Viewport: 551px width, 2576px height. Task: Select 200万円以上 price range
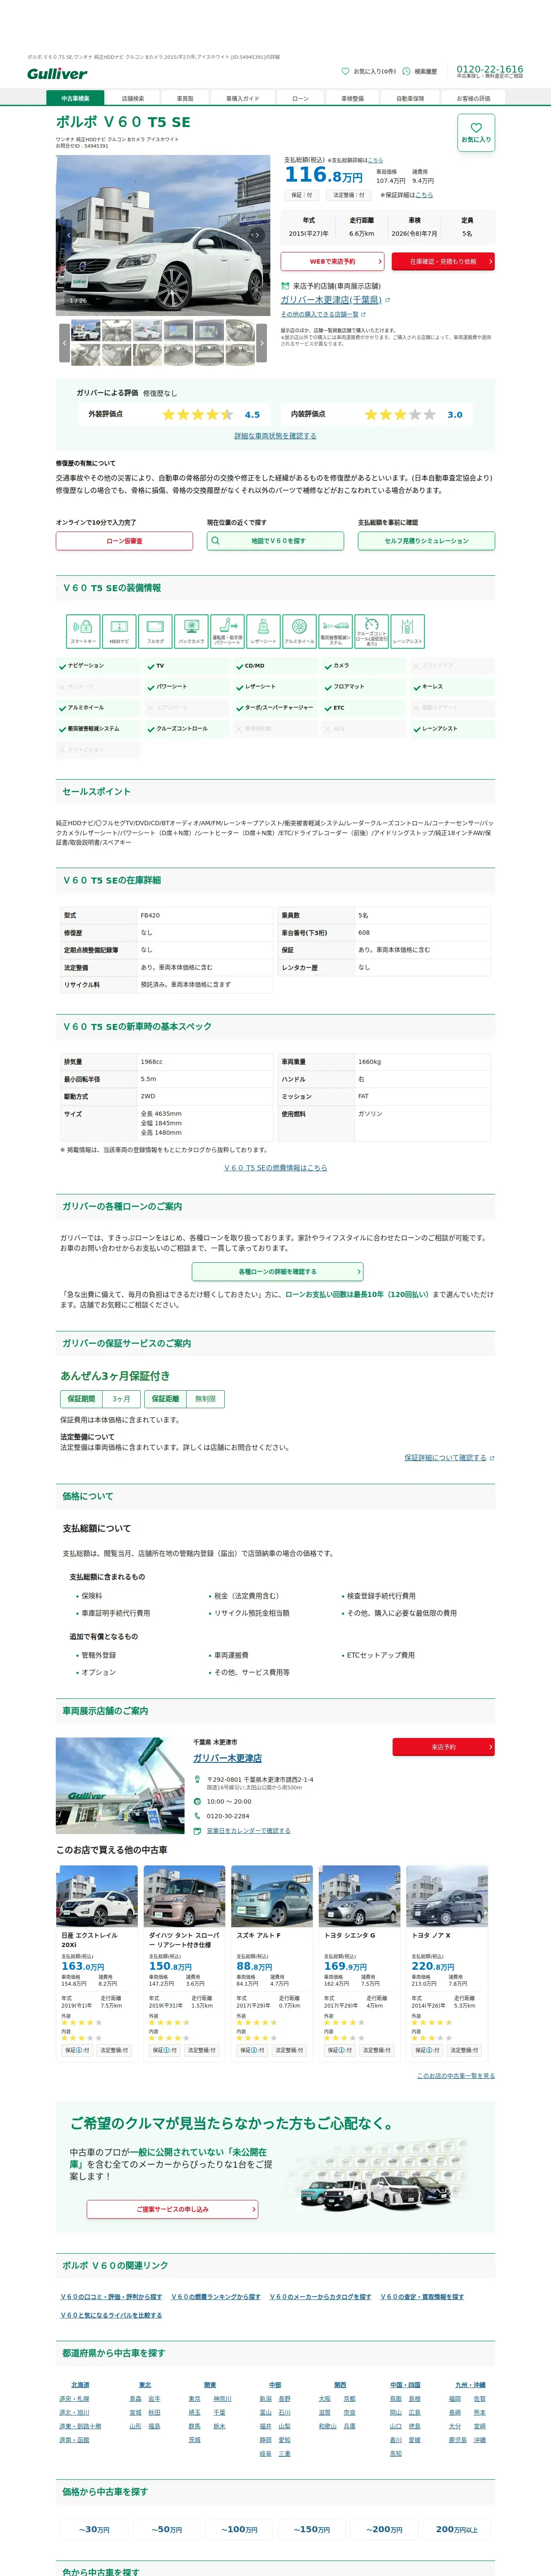pos(456,2529)
